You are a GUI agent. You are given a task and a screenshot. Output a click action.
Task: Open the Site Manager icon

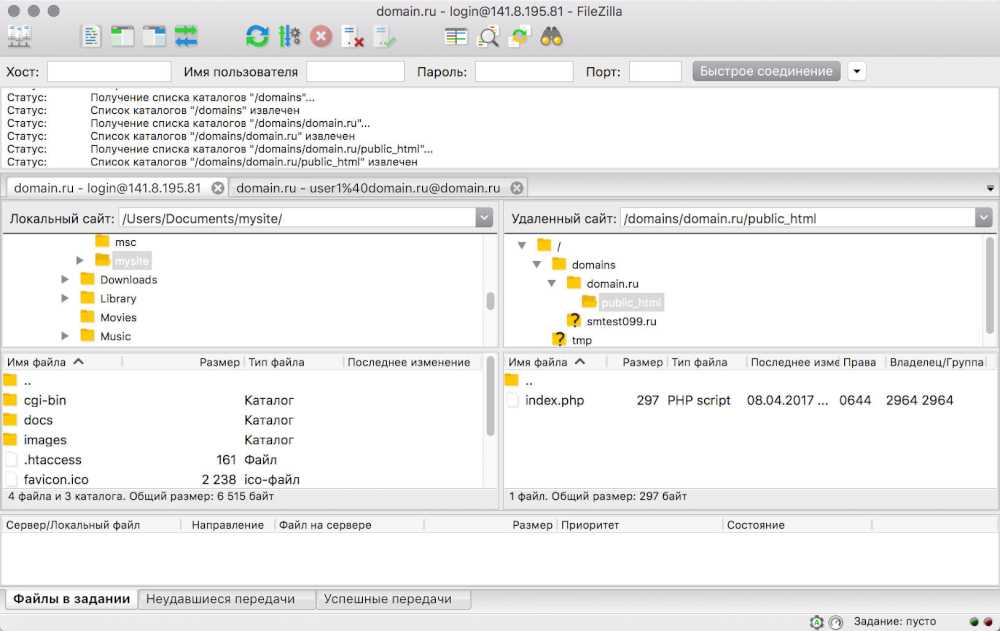coord(19,37)
